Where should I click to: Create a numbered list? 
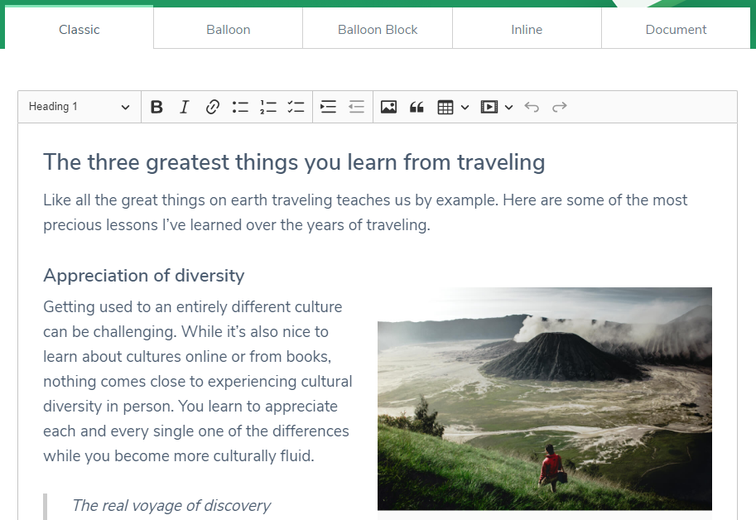[268, 107]
